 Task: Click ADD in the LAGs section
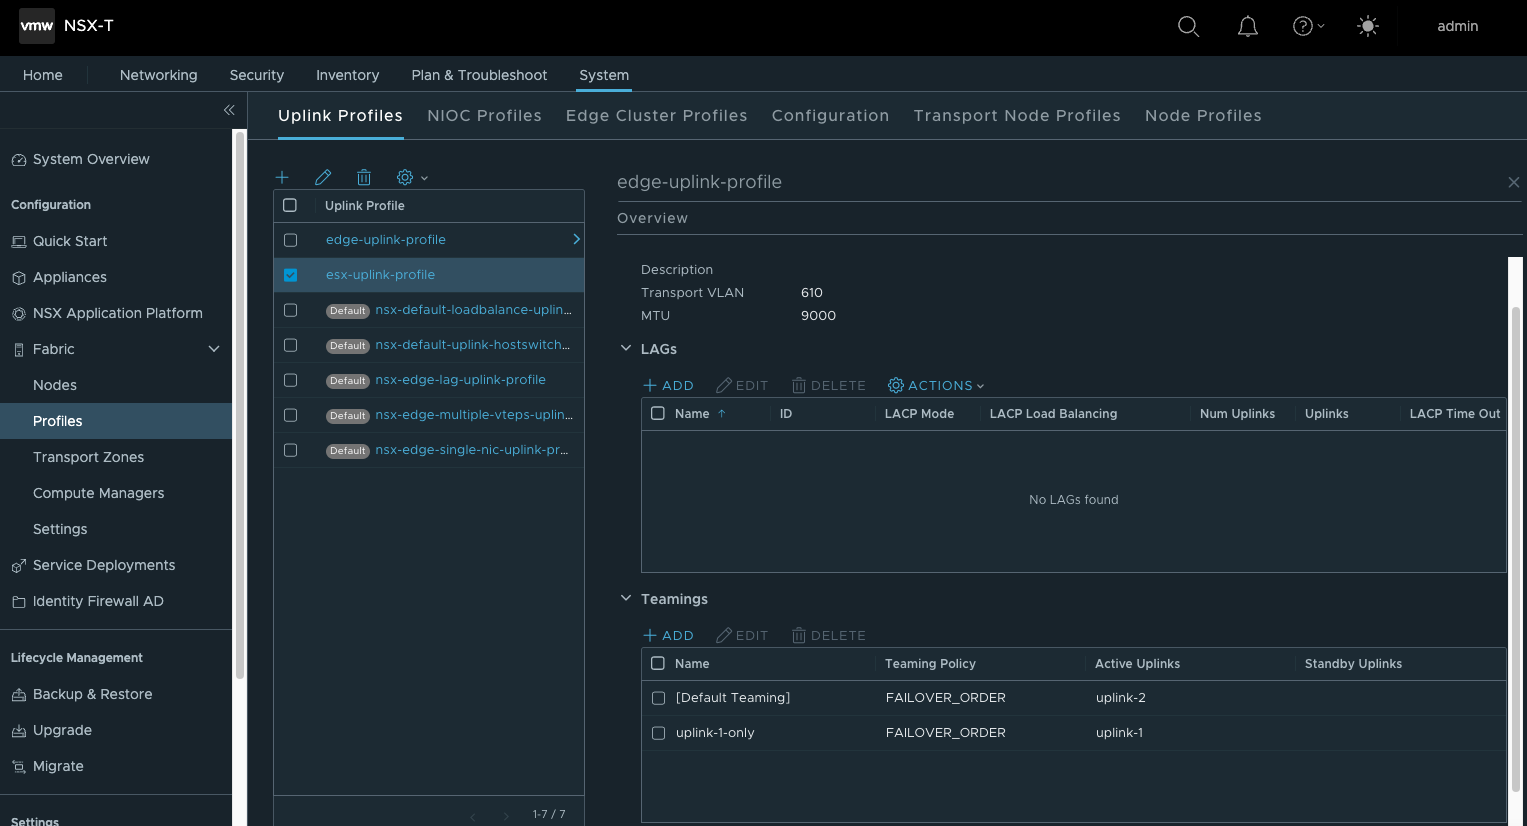[668, 385]
